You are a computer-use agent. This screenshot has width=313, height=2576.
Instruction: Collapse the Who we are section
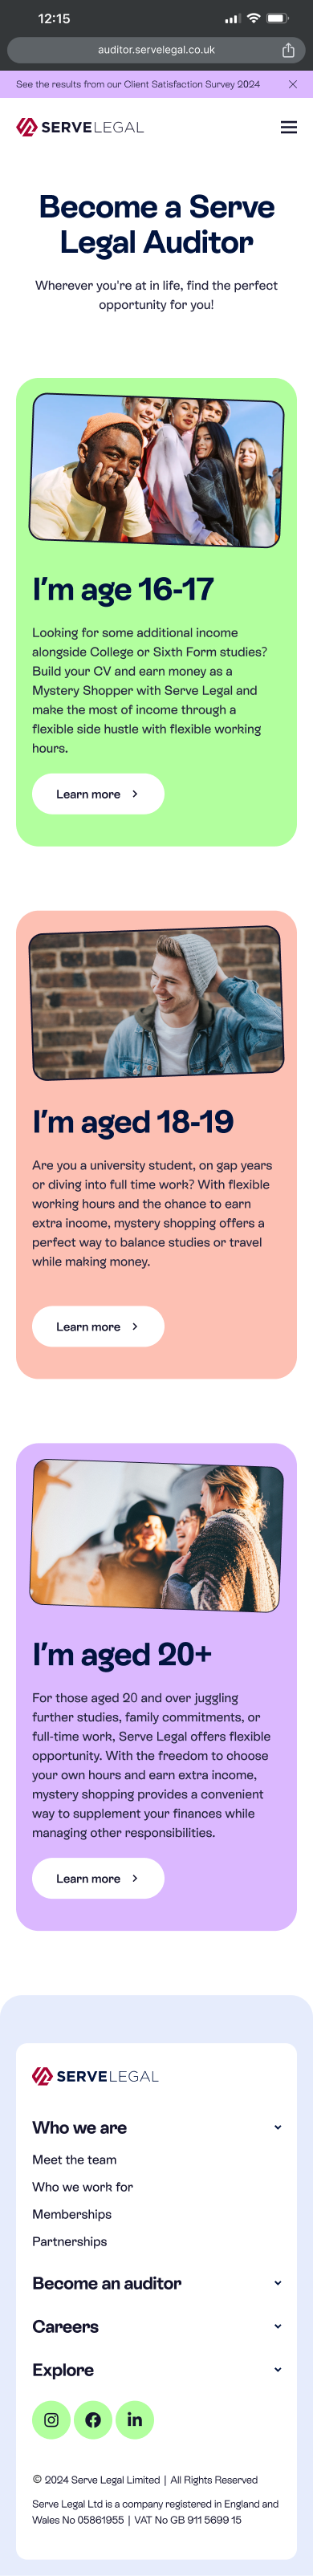pos(157,2127)
